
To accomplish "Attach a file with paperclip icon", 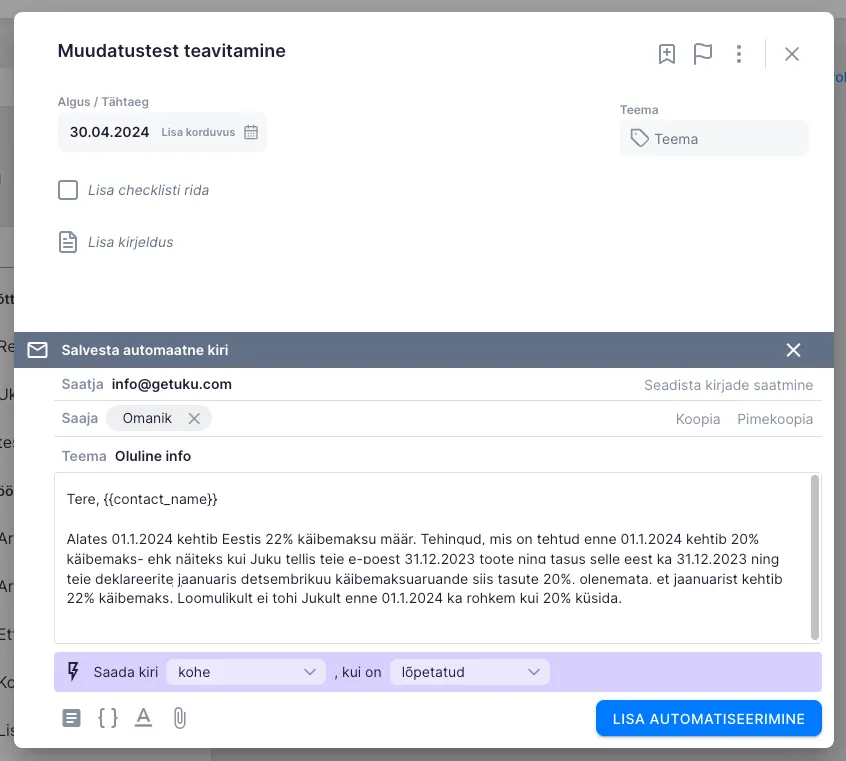I will [x=180, y=717].
